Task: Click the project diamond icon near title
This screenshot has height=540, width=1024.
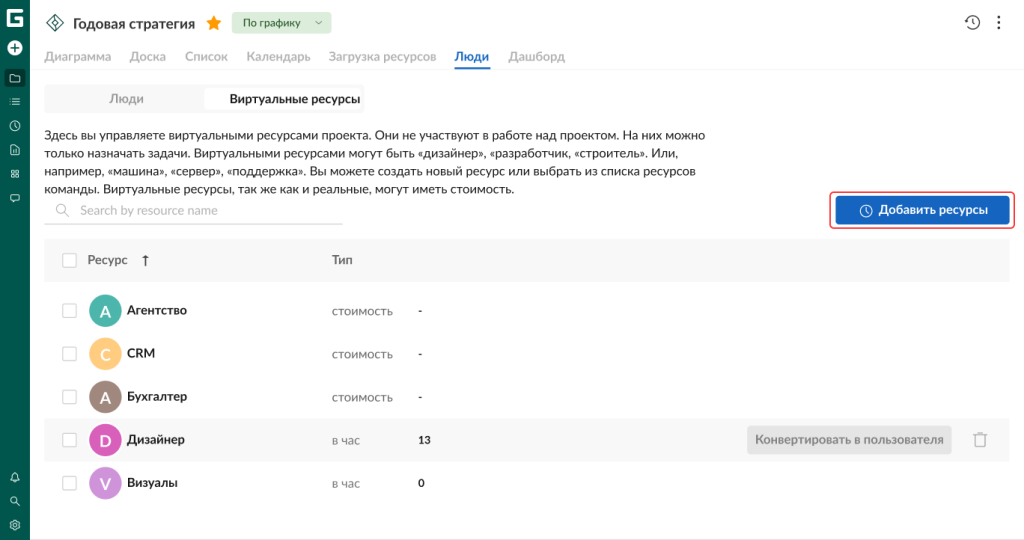Action: (55, 23)
